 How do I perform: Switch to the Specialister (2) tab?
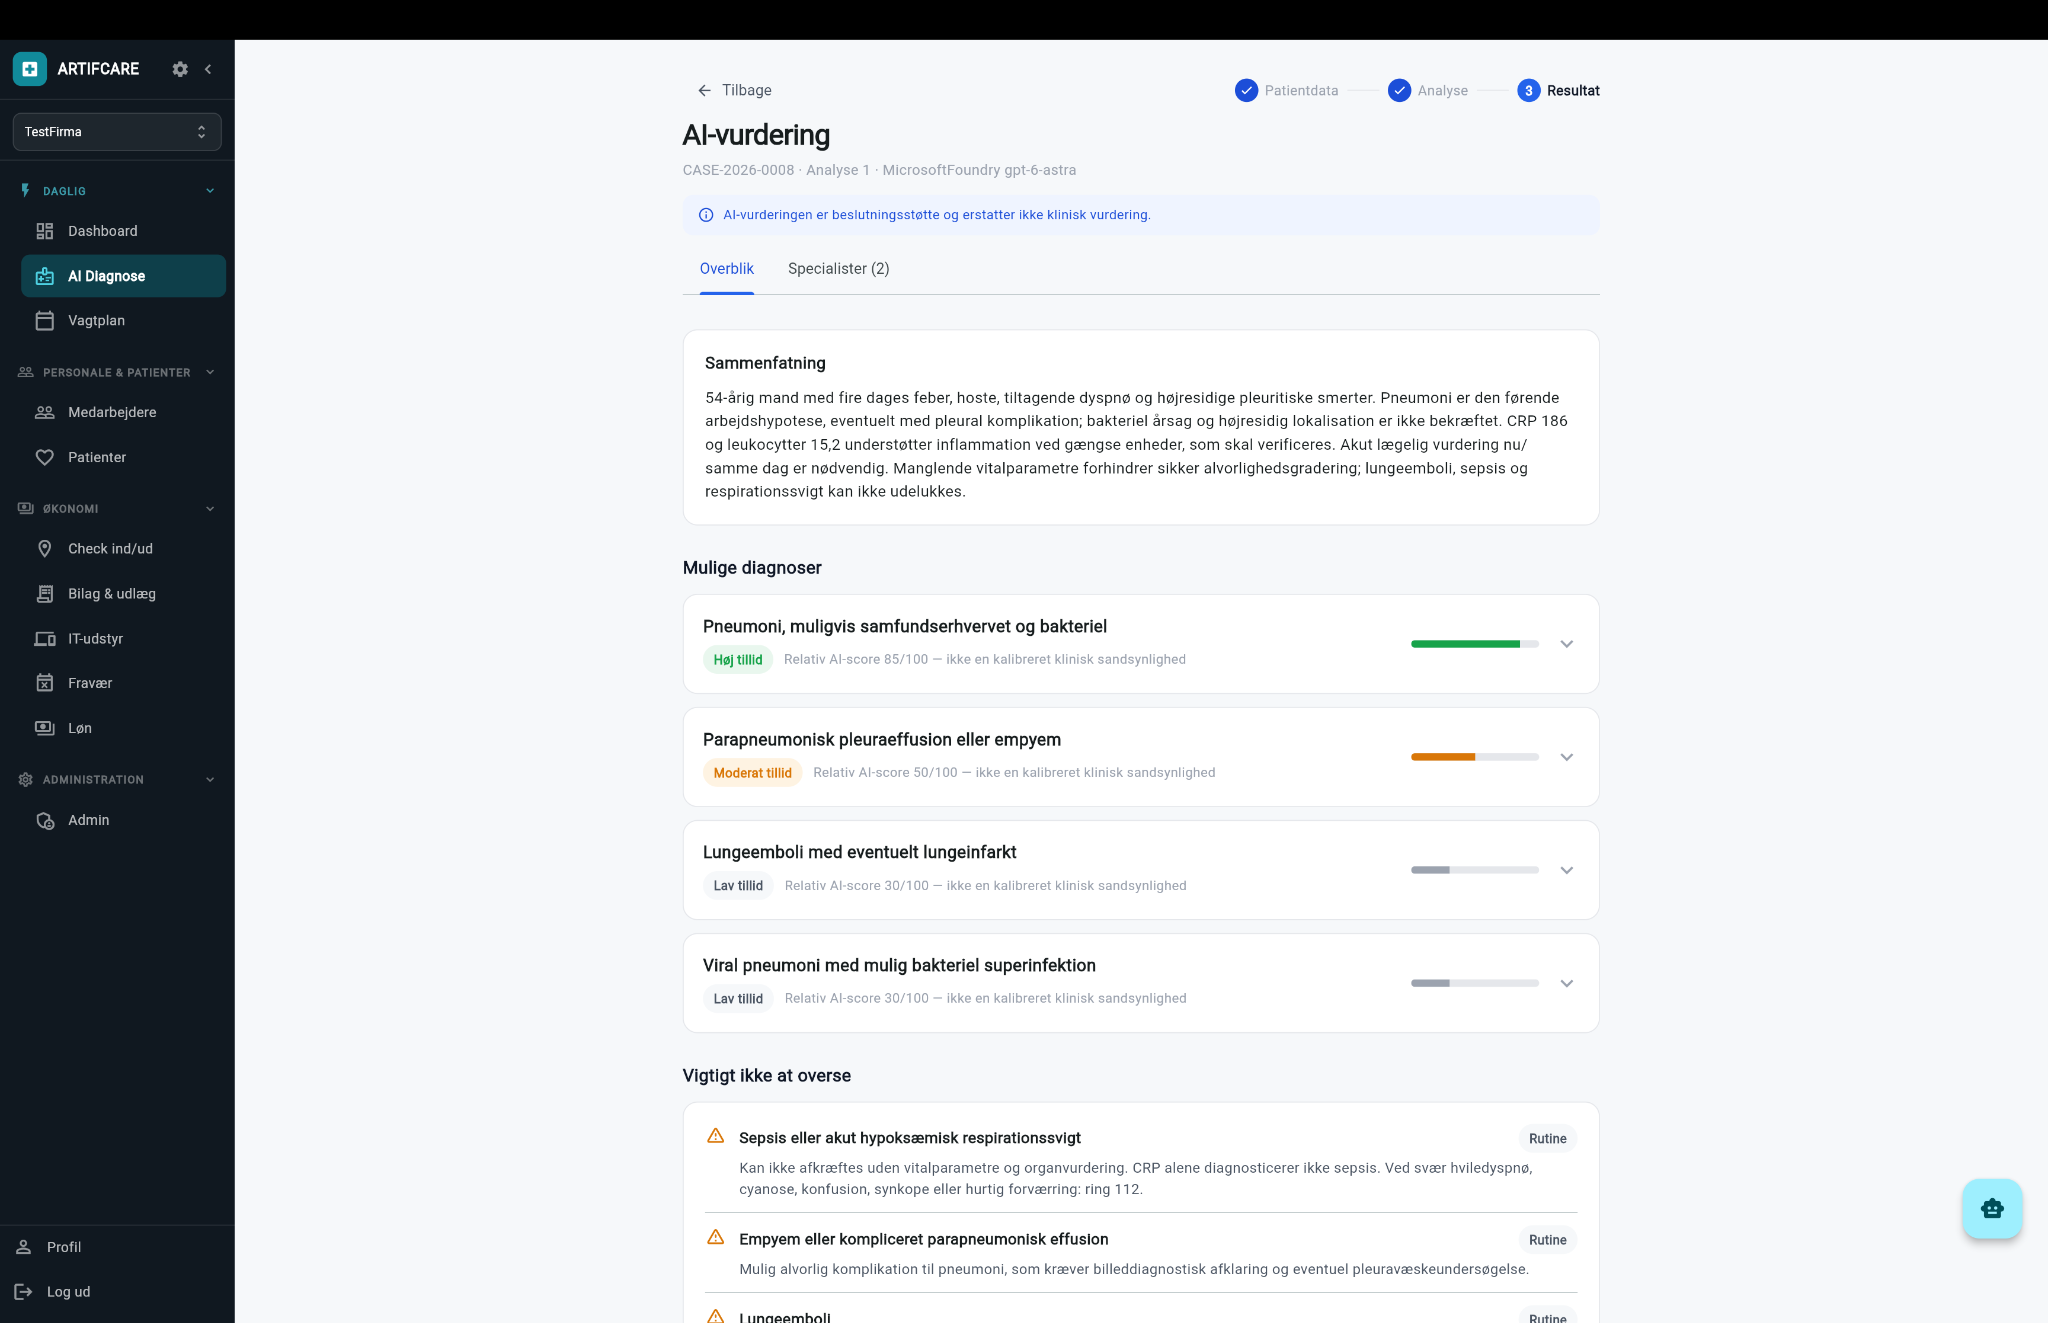[838, 269]
